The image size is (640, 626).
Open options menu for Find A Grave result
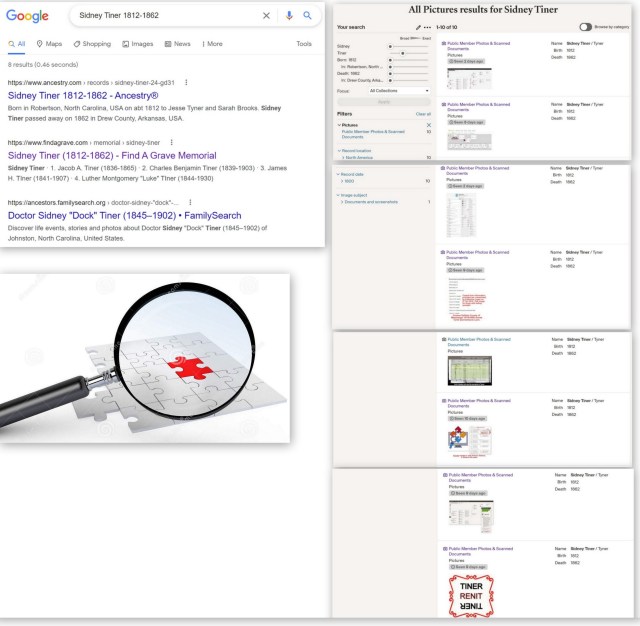click(172, 143)
